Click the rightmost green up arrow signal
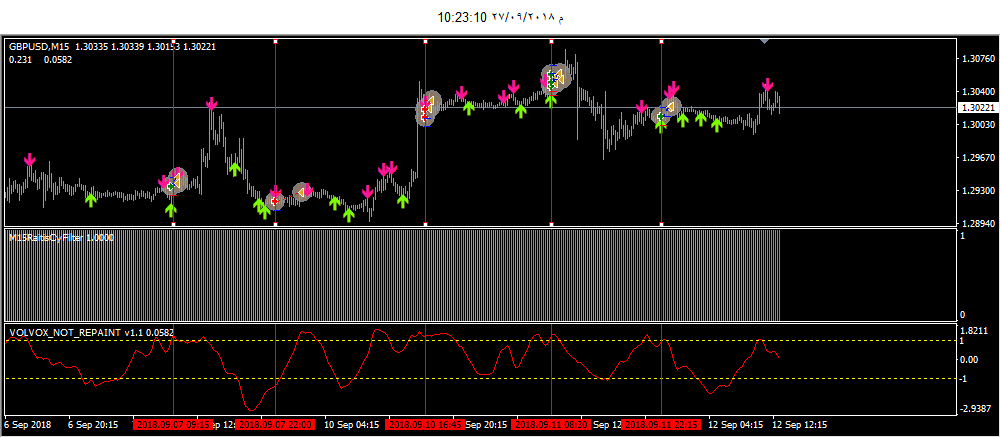The height and width of the screenshot is (438, 1001). (x=717, y=125)
